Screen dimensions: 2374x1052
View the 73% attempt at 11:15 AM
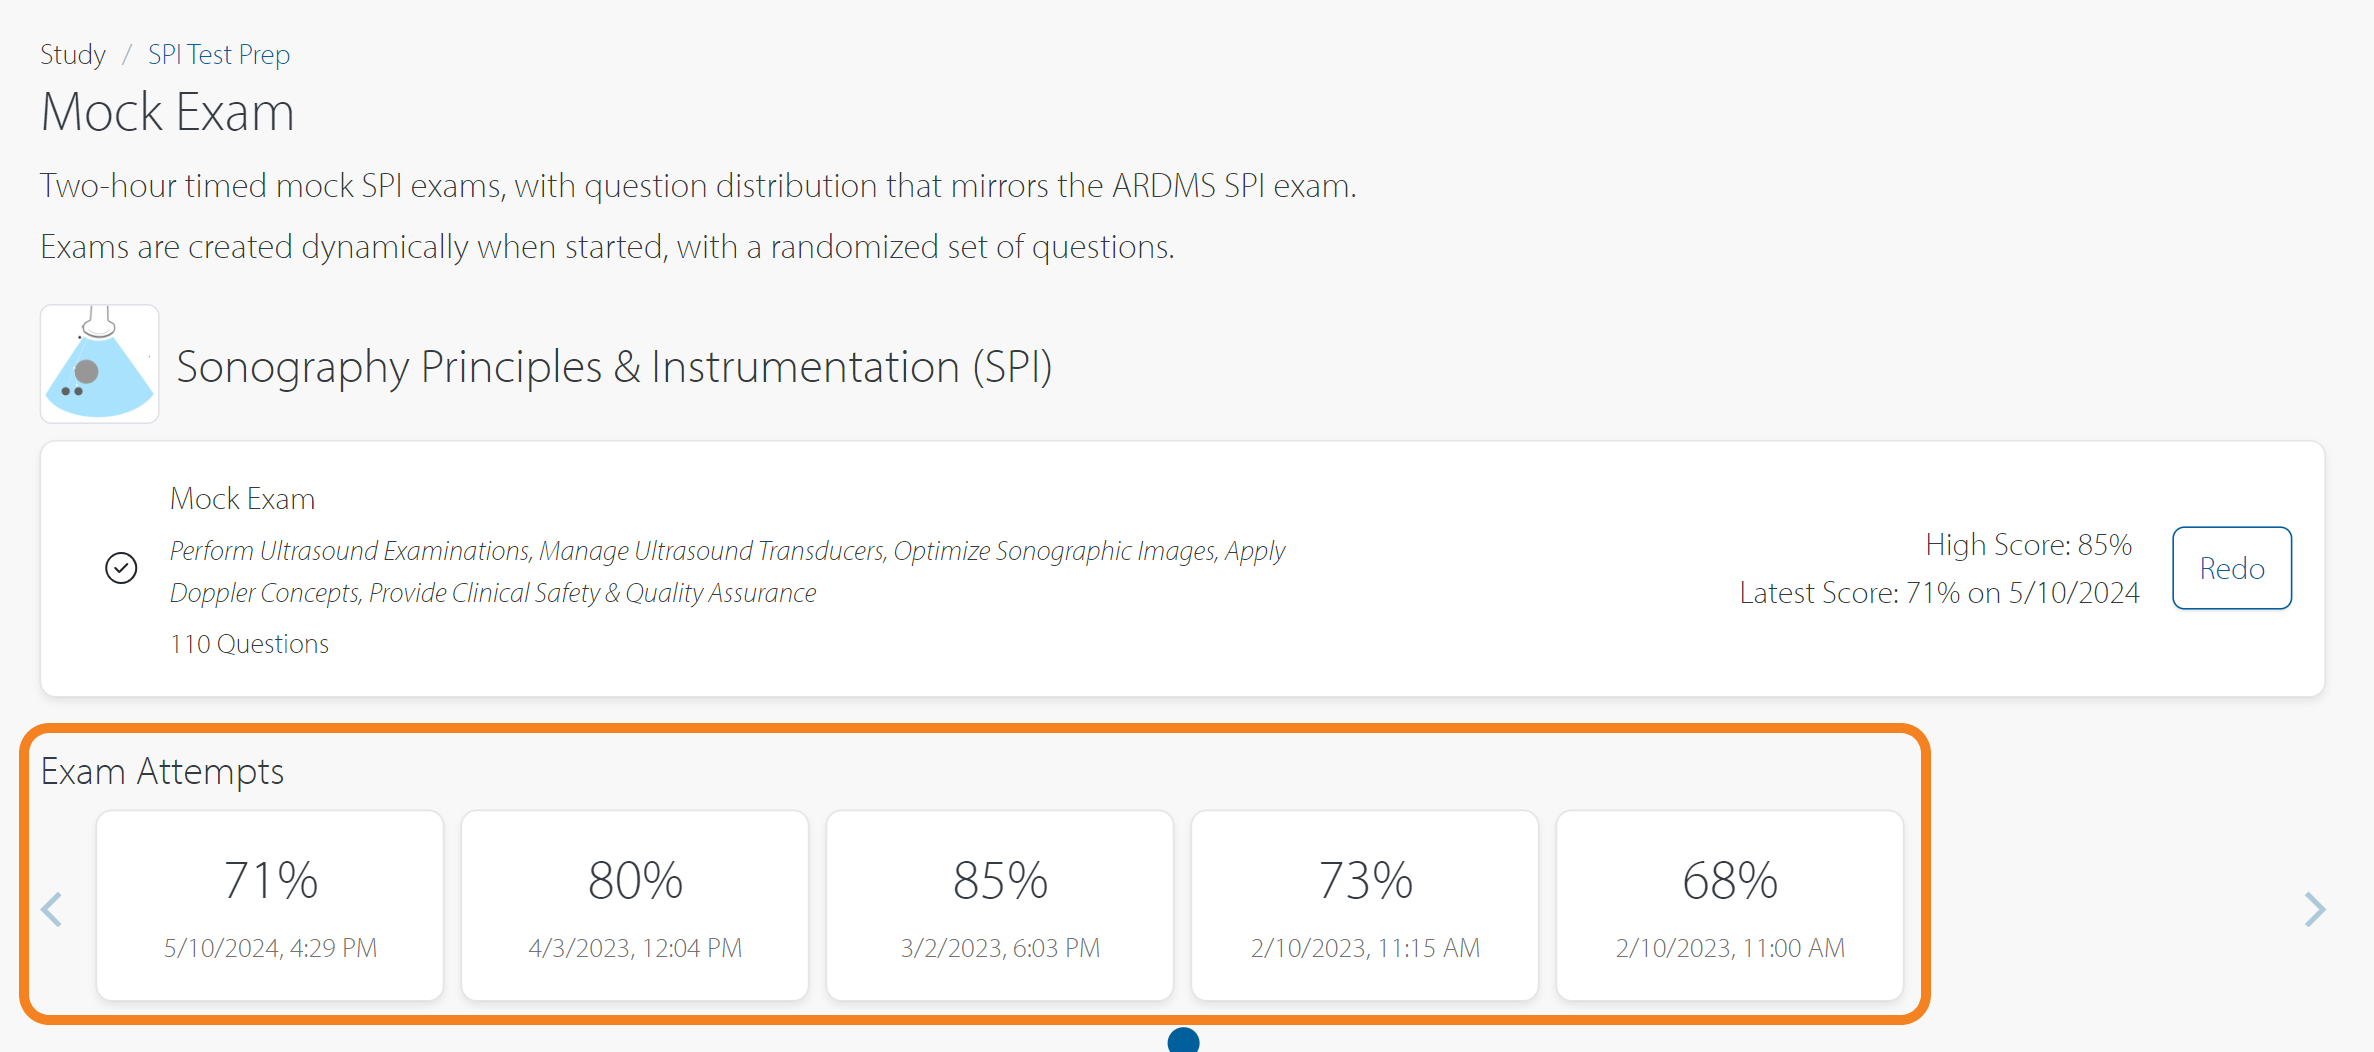point(1365,905)
